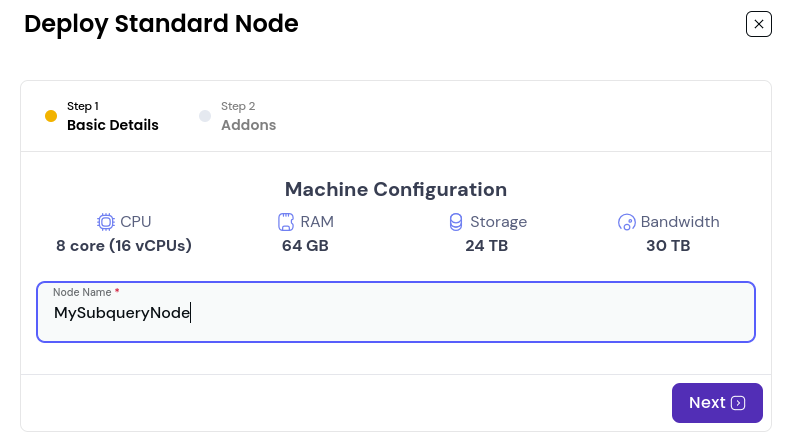Screen dimensions: 791x447
Task: Click the 64 GB RAM value
Action: pyautogui.click(x=305, y=246)
